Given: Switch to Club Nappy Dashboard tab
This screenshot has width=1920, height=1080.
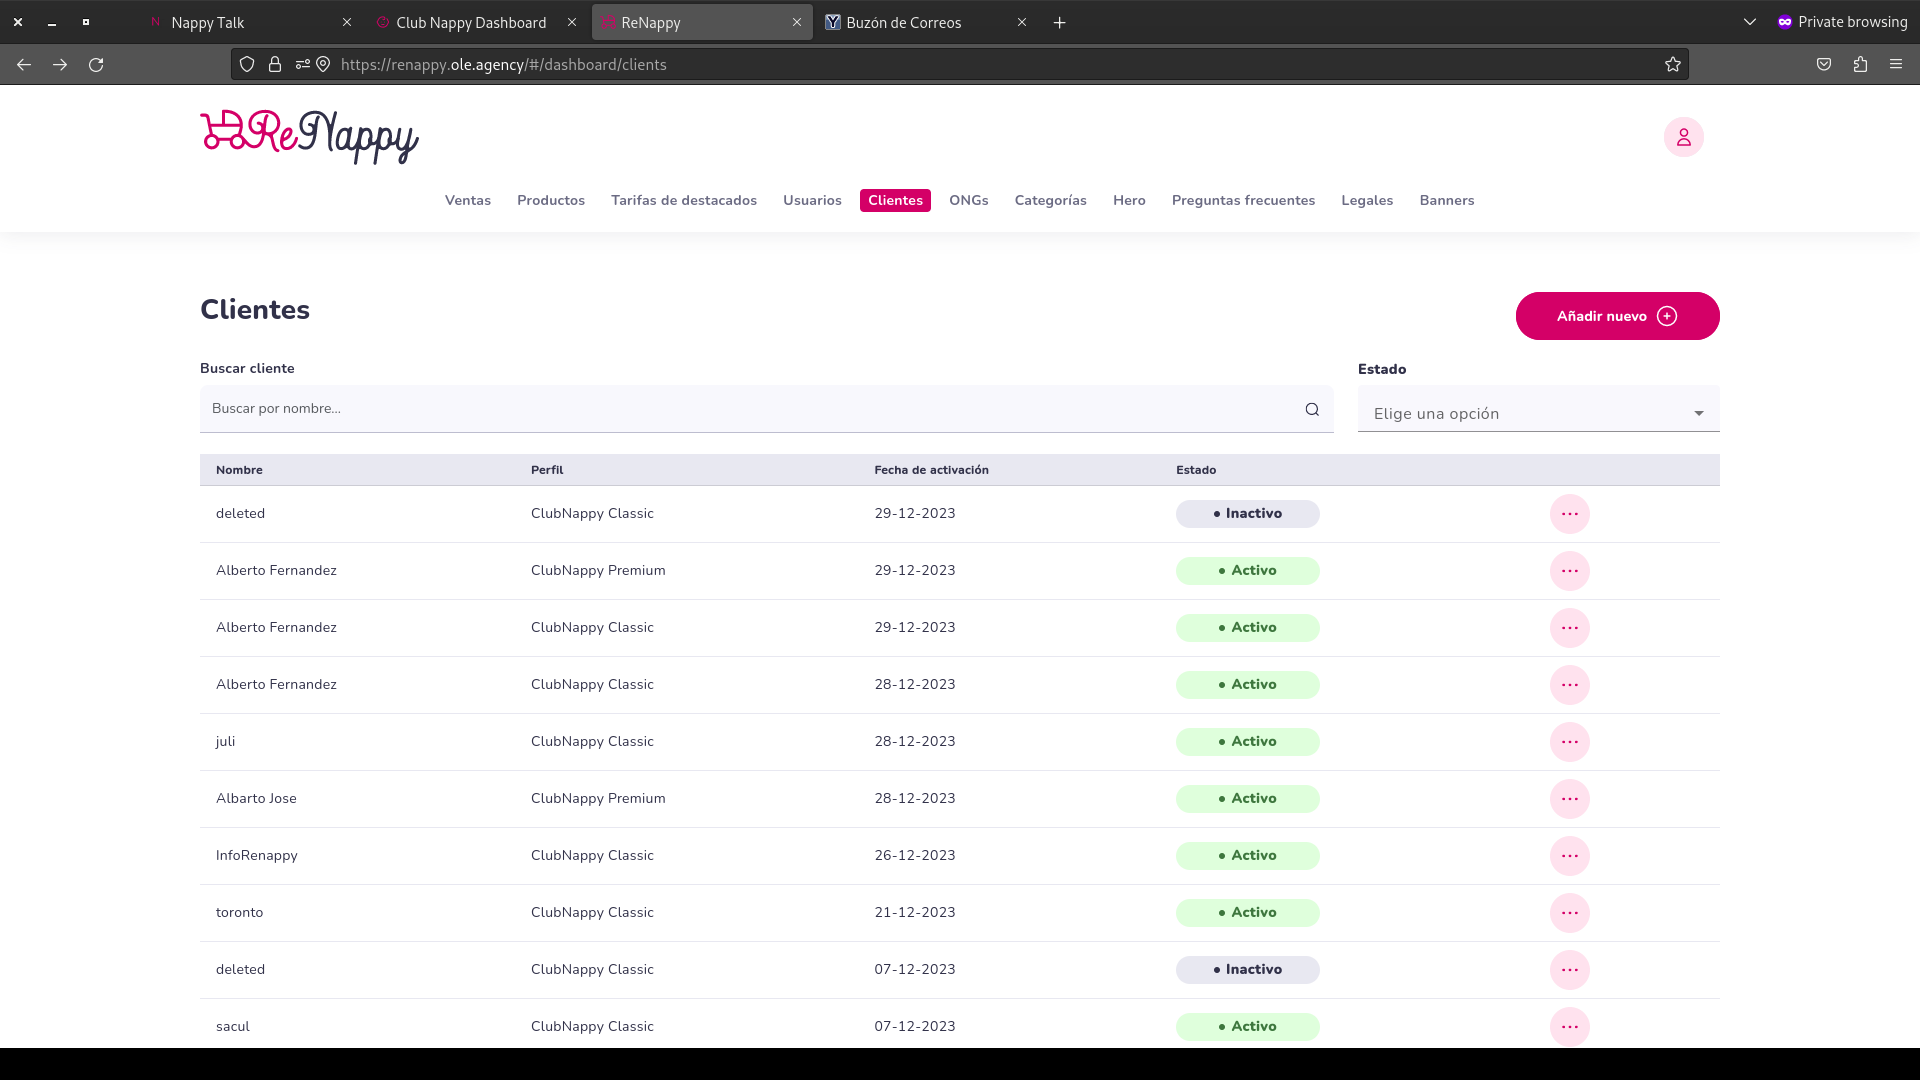Looking at the screenshot, I should click(x=470, y=23).
